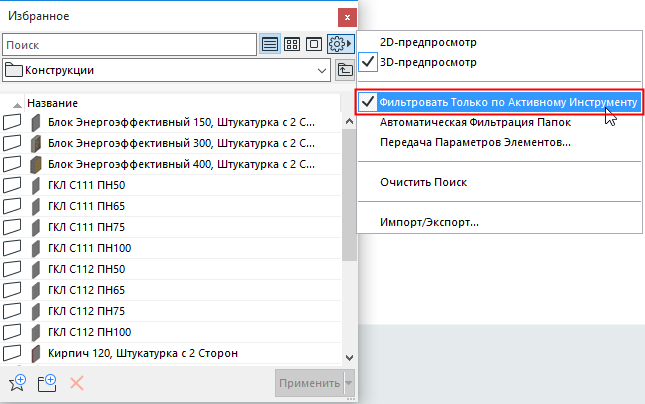This screenshot has height=404, width=645.
Task: Click the new folder icon
Action: coord(47,383)
